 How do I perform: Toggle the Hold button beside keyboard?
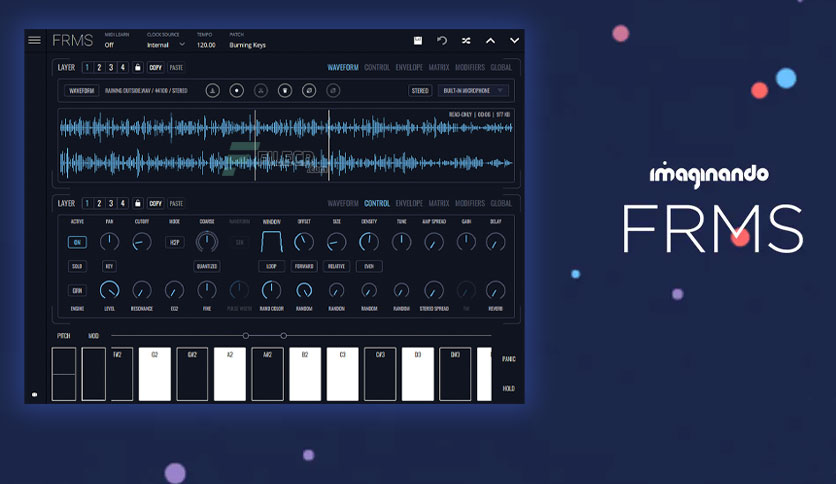coord(509,389)
